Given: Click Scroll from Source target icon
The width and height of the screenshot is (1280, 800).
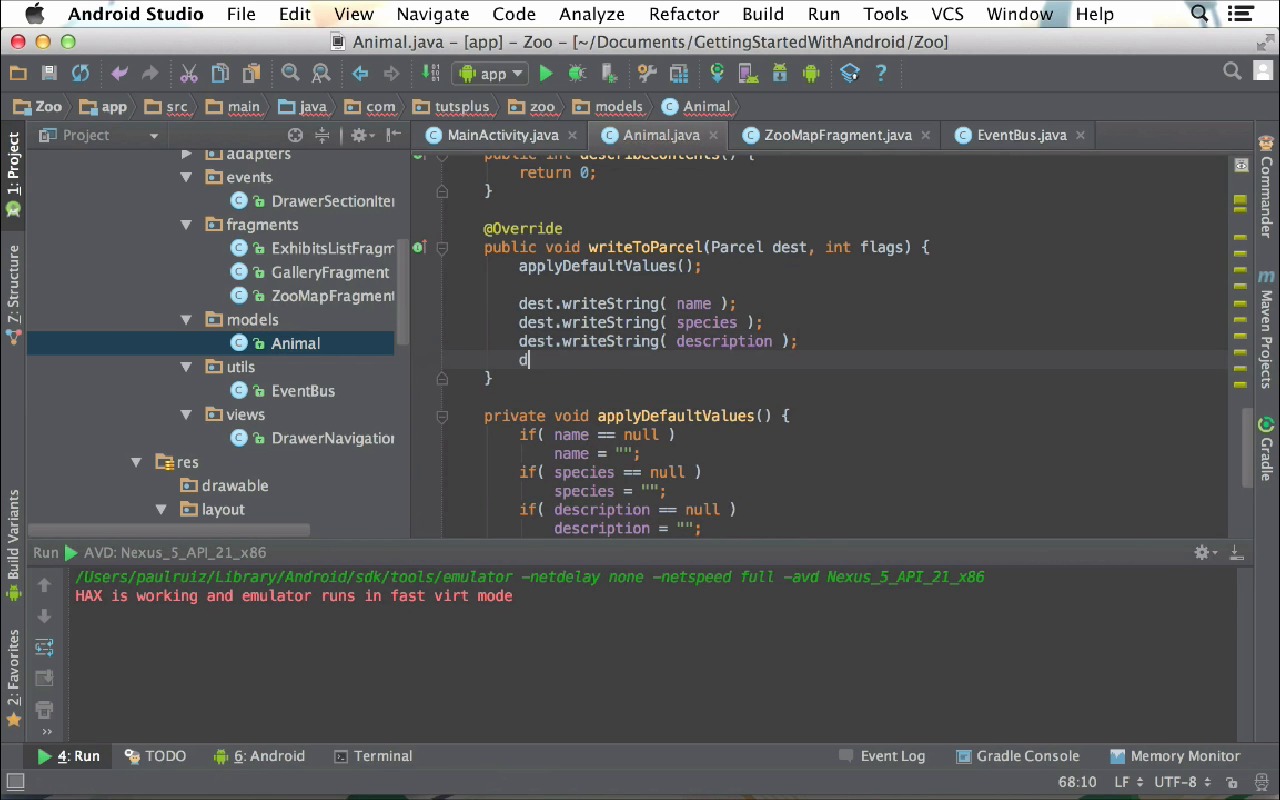Looking at the screenshot, I should coord(295,135).
